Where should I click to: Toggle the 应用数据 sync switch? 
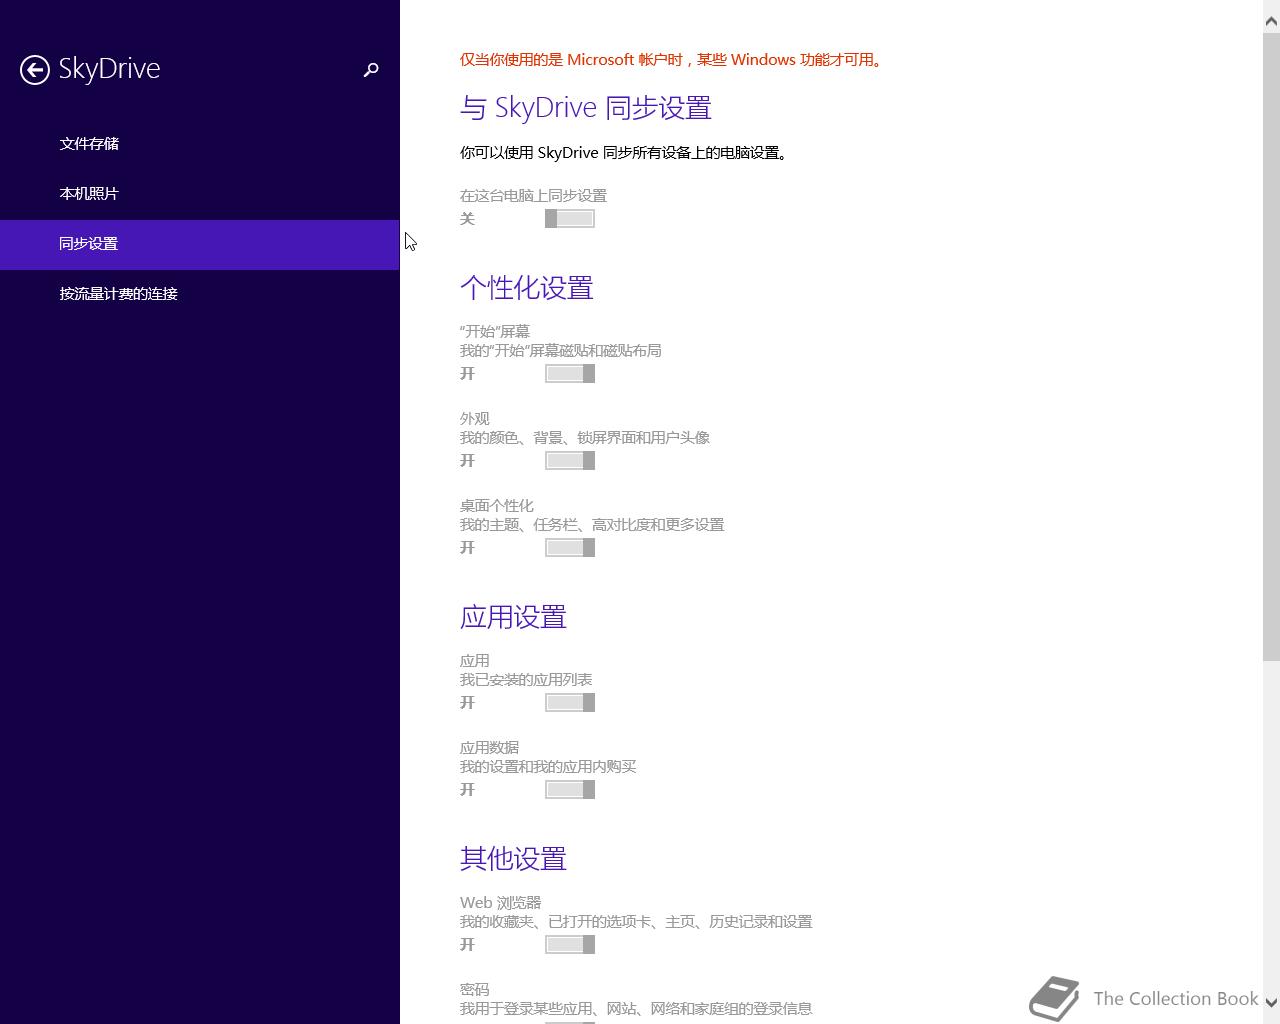[x=570, y=790]
